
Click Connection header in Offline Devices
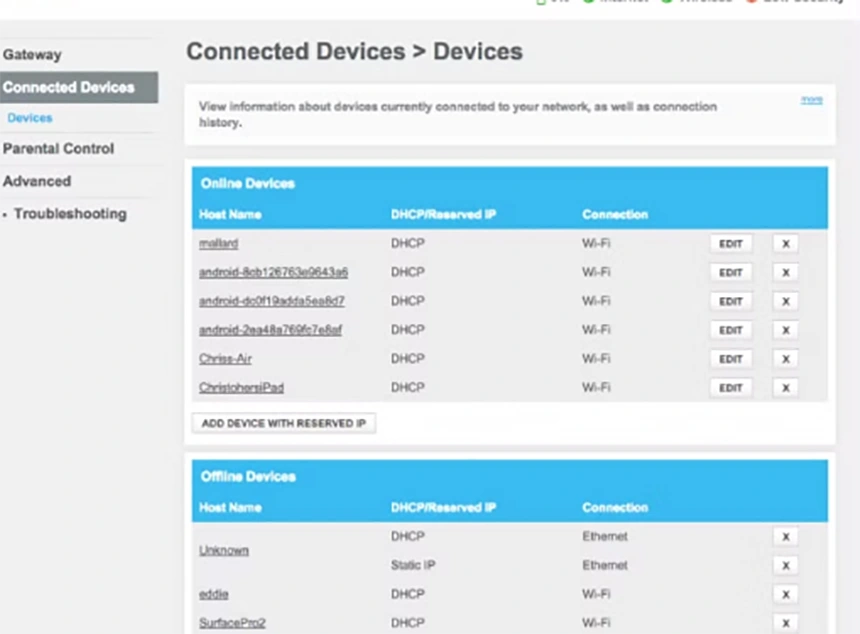pyautogui.click(x=615, y=507)
